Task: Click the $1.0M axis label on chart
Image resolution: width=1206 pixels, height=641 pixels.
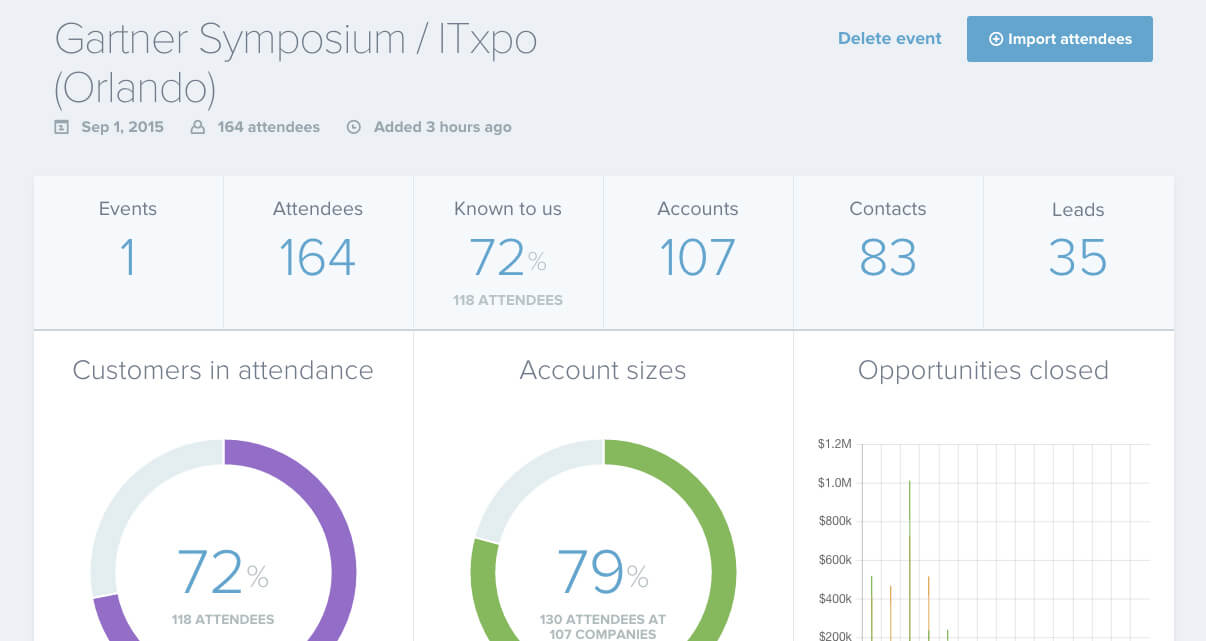Action: (834, 483)
